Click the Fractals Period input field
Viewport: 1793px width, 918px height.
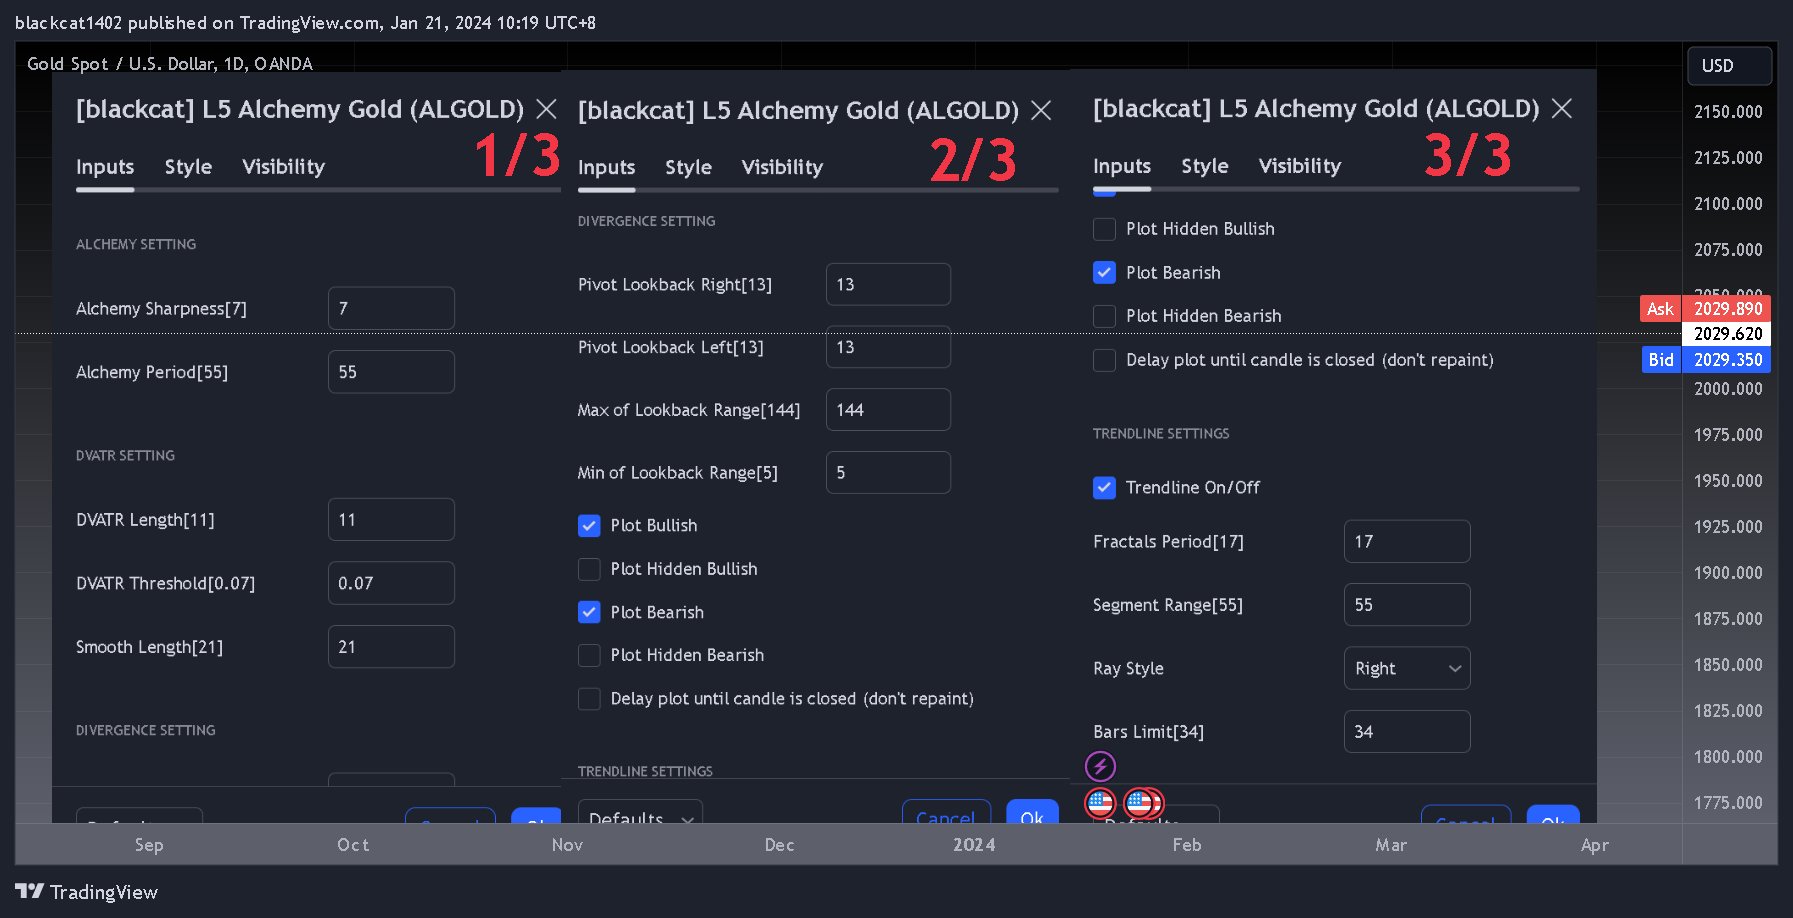coord(1407,541)
